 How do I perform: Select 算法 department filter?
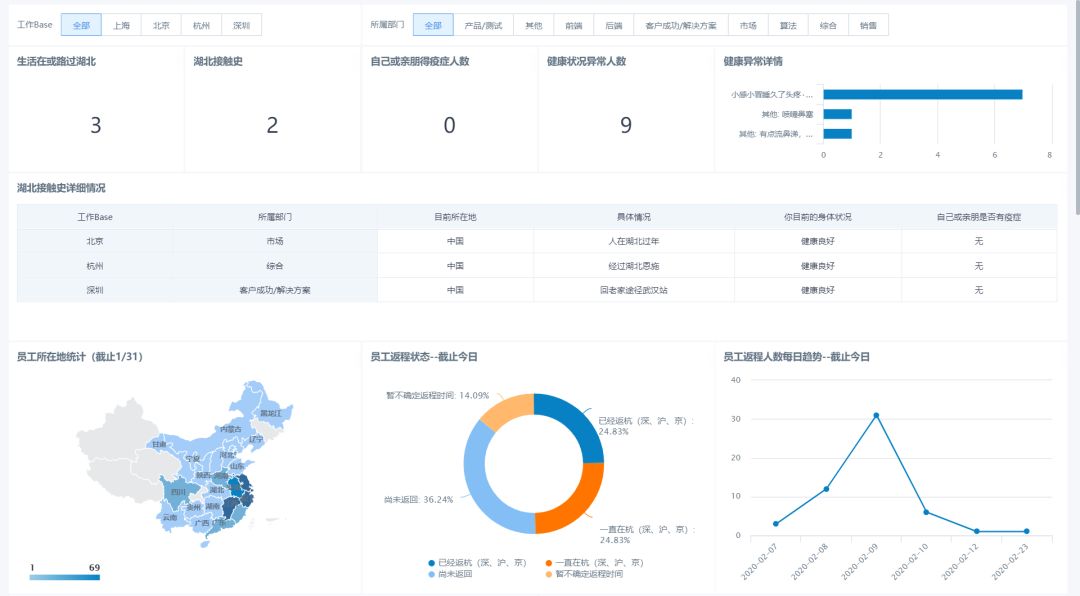[788, 25]
